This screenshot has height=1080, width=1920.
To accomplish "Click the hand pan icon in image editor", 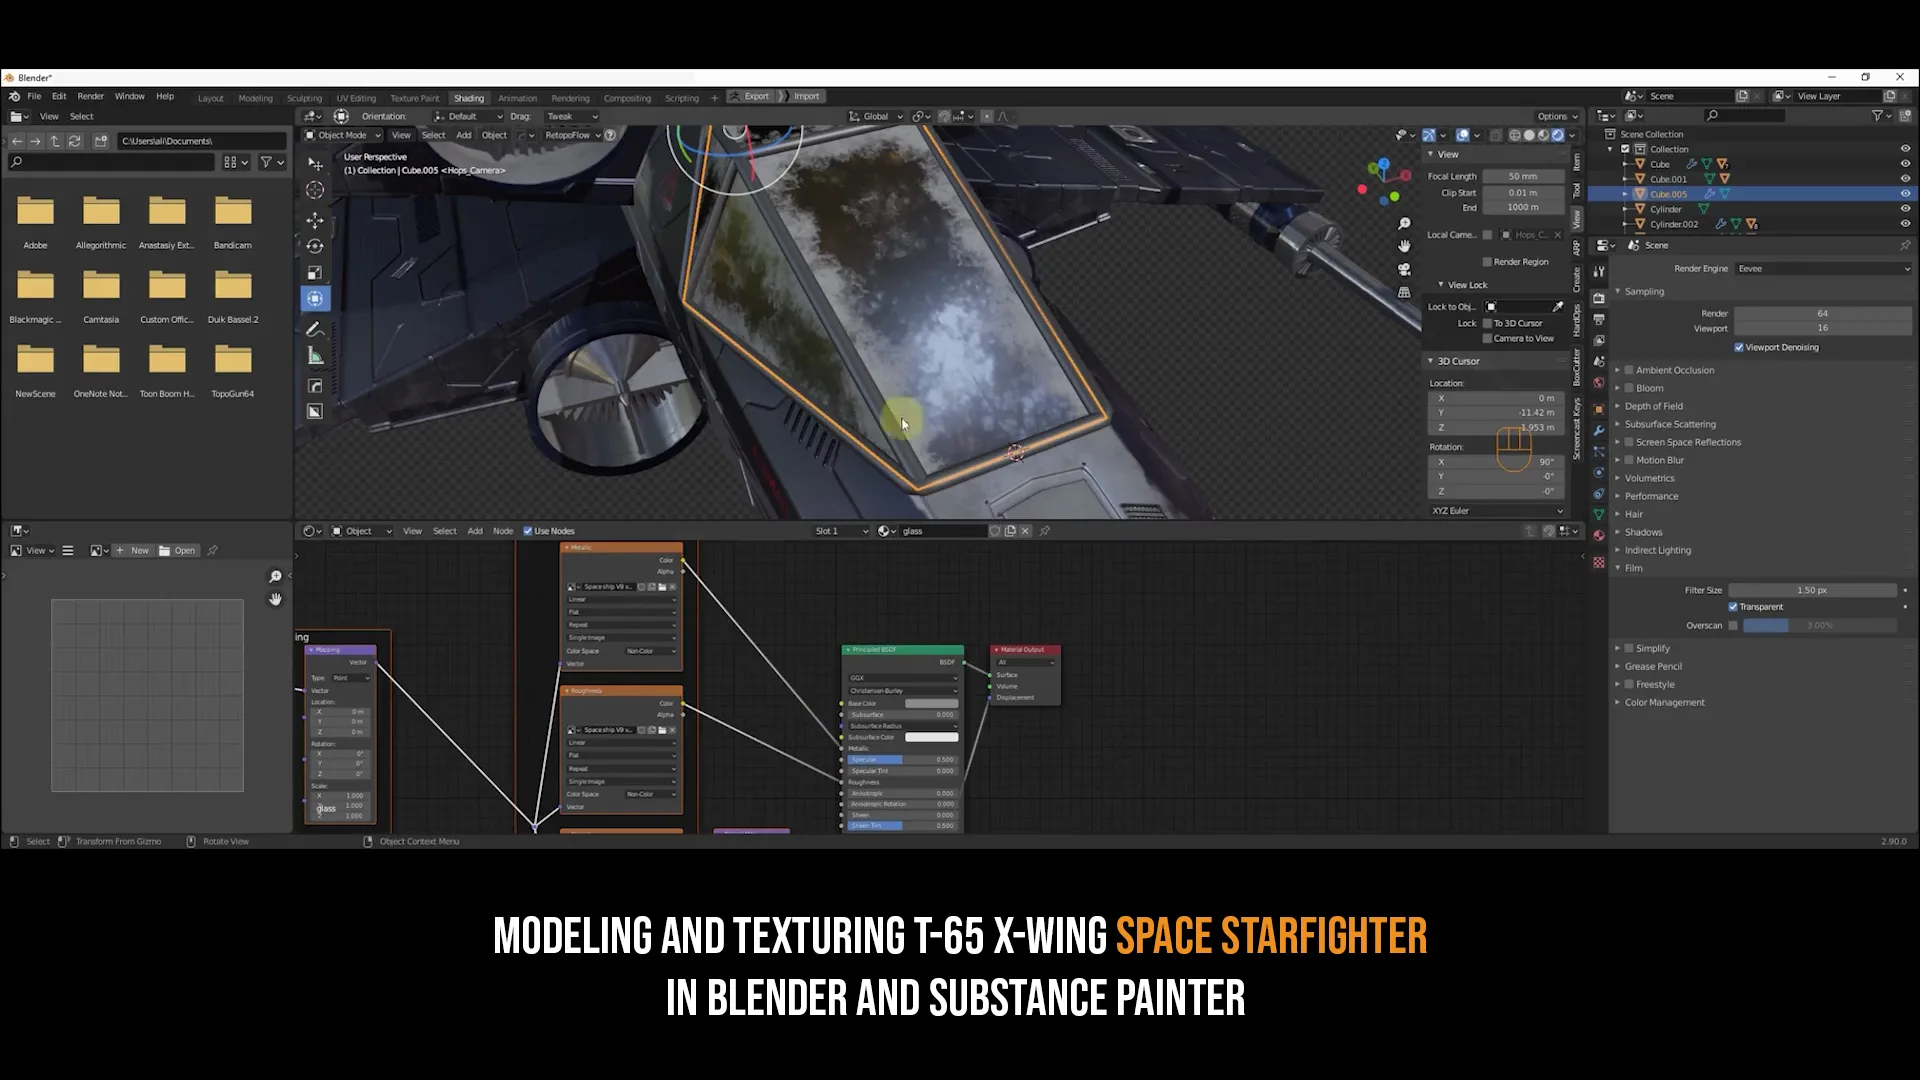I will click(275, 599).
